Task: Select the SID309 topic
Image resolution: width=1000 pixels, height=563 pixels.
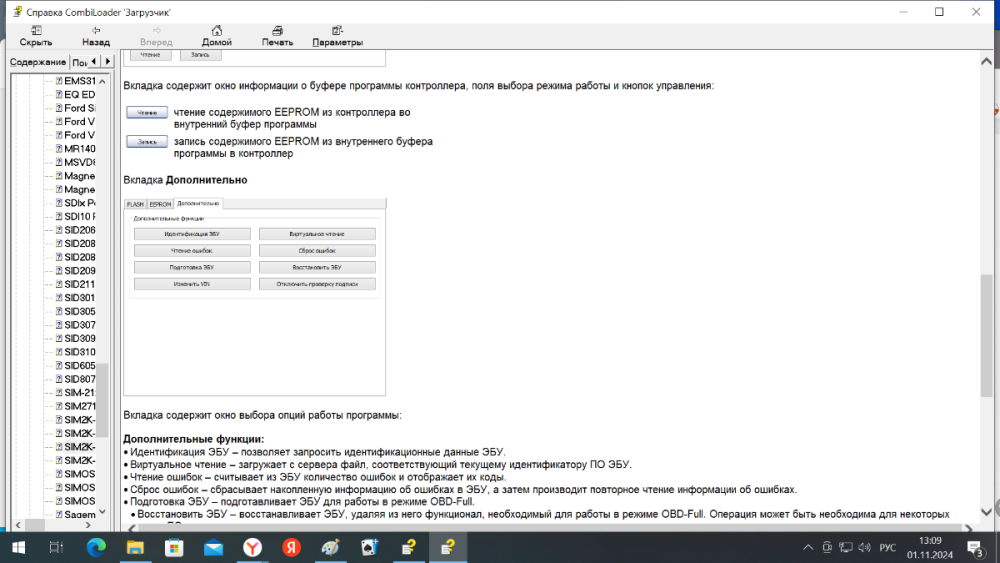Action: pyautogui.click(x=80, y=339)
